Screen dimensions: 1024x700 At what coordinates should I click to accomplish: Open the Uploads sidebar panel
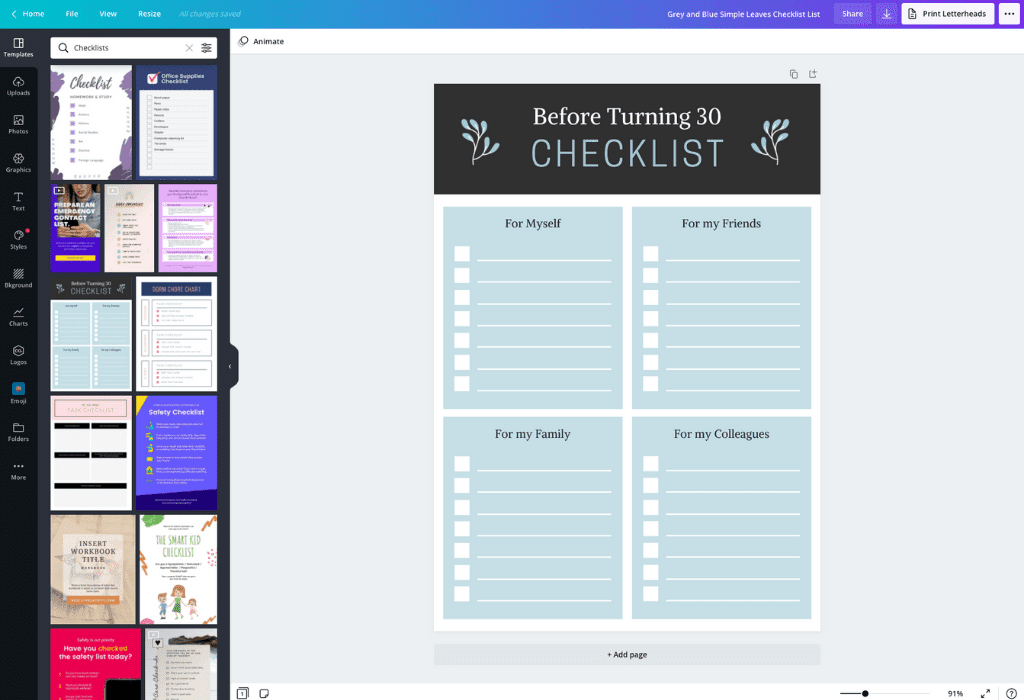point(18,86)
